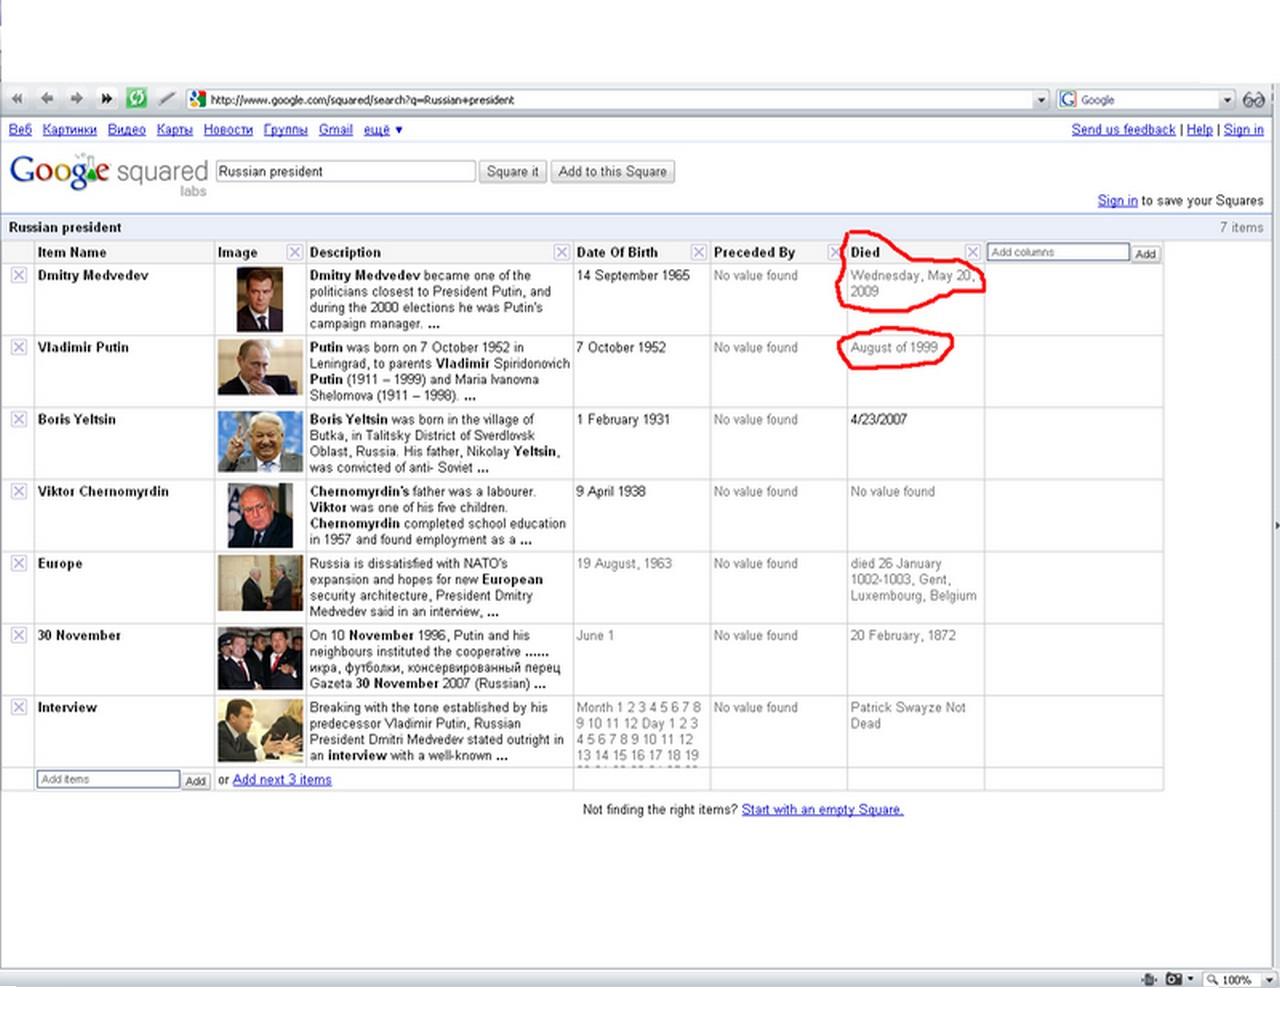Click Start with an empty Square link

(822, 810)
